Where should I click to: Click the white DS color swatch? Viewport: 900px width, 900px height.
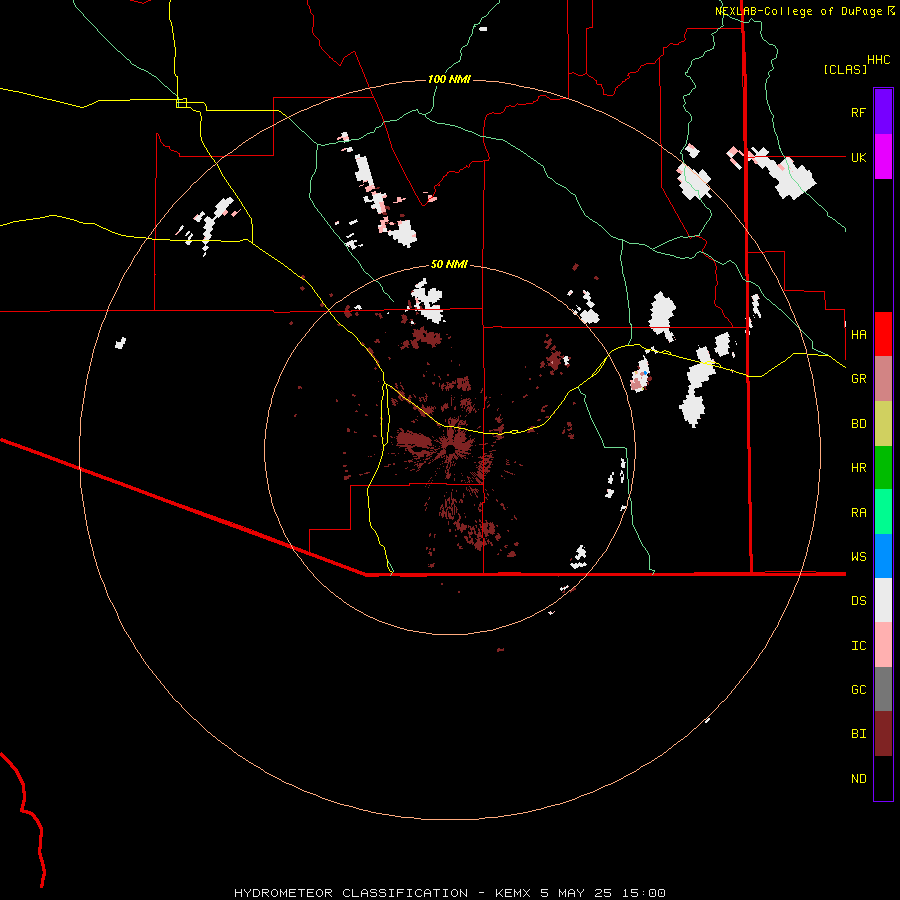pyautogui.click(x=883, y=600)
